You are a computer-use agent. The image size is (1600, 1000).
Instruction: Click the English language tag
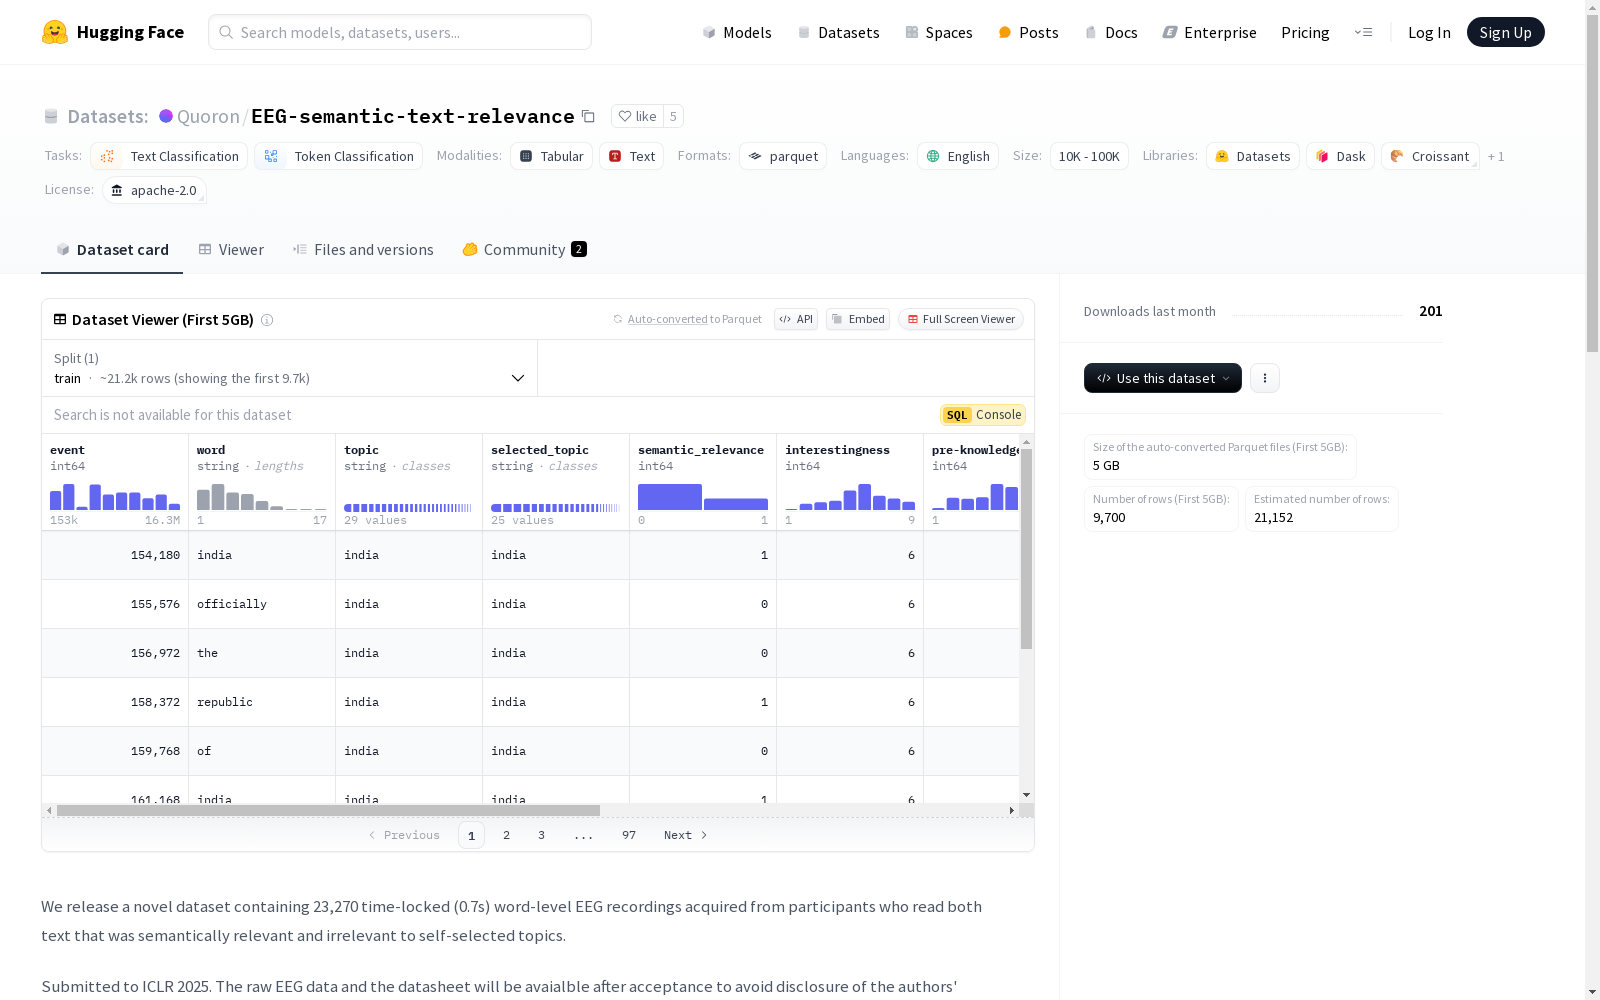click(x=958, y=156)
